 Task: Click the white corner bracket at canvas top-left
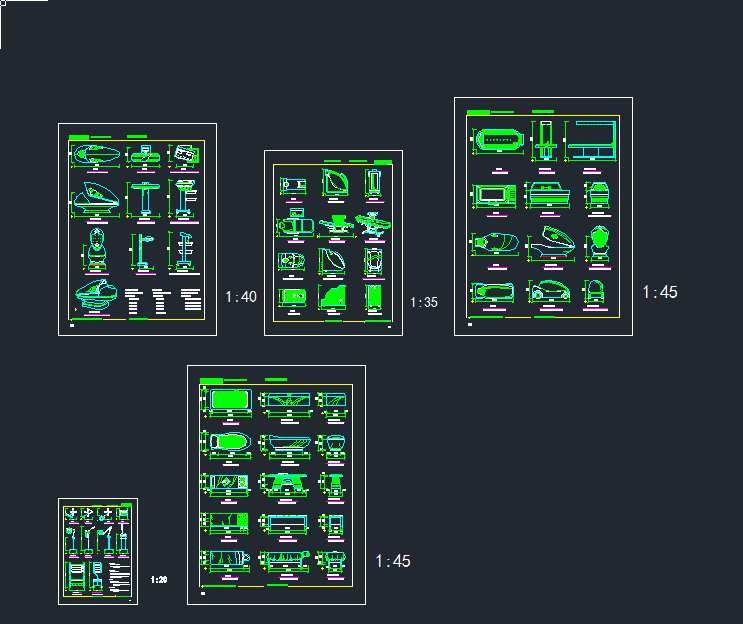pyautogui.click(x=4, y=5)
